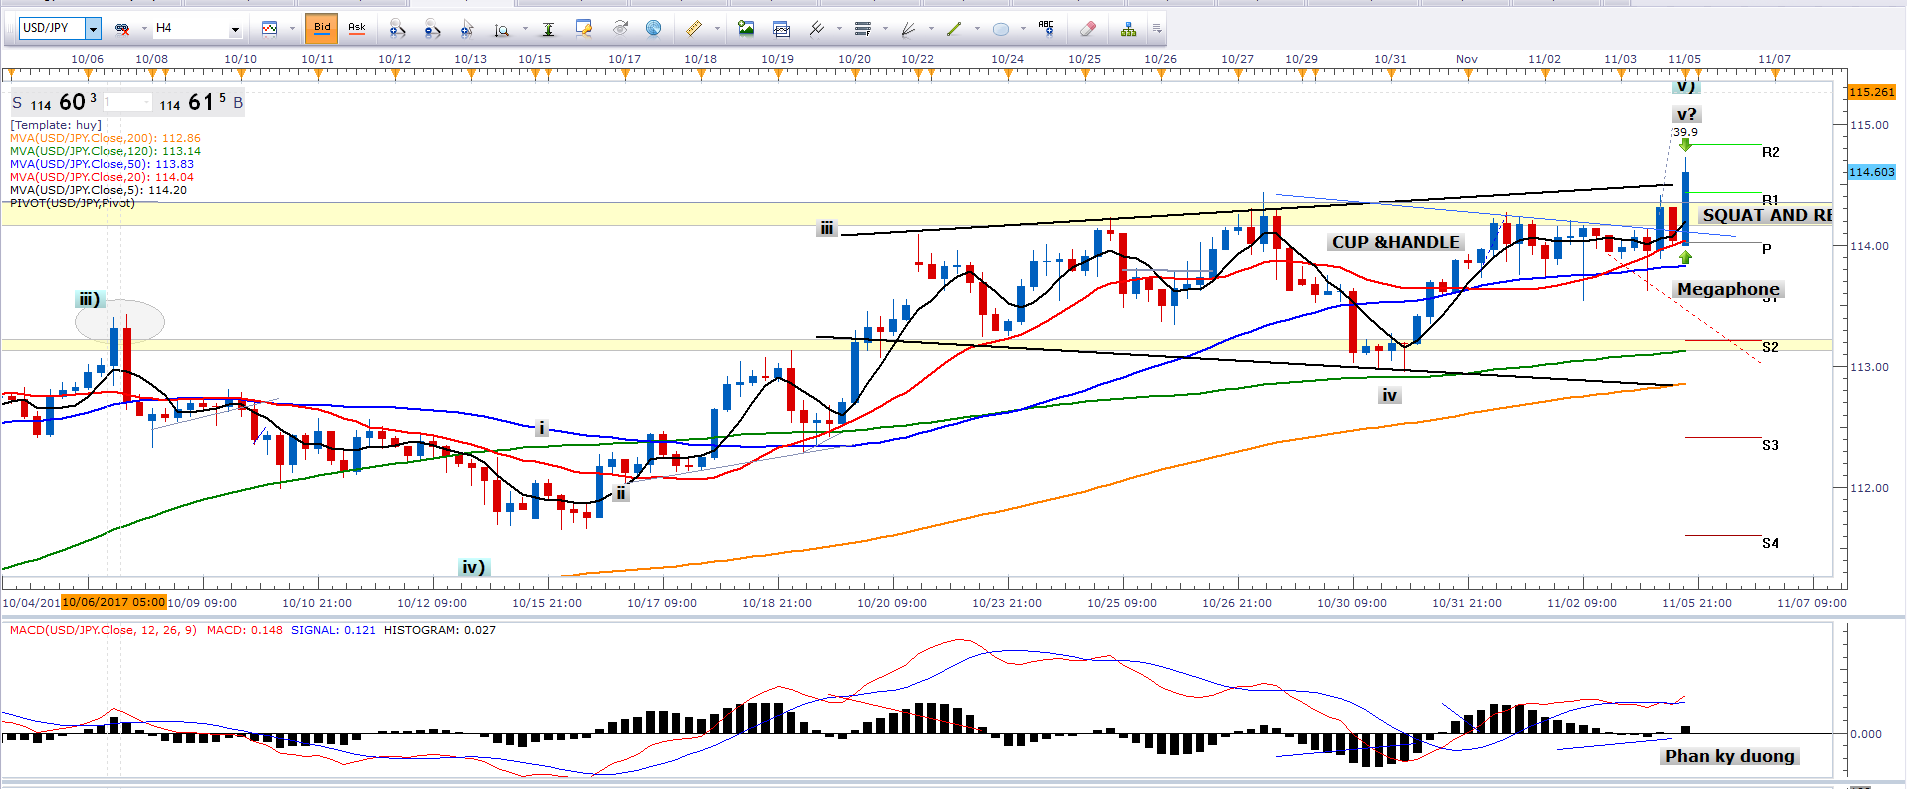Toggle the Bid price display
The height and width of the screenshot is (789, 1907).
[x=322, y=28]
